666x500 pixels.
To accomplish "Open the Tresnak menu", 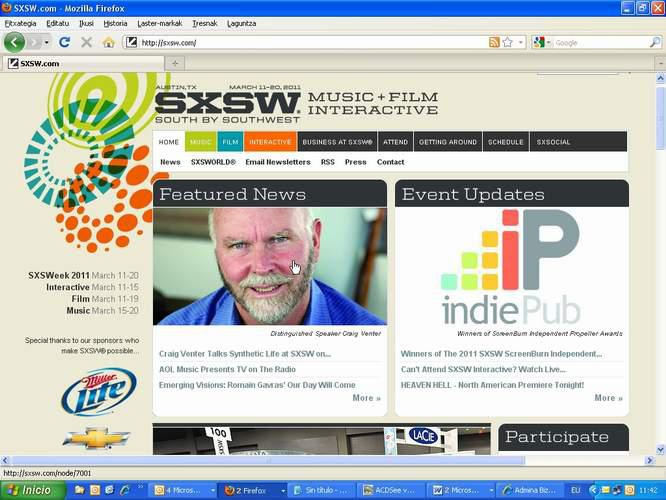I will point(205,23).
